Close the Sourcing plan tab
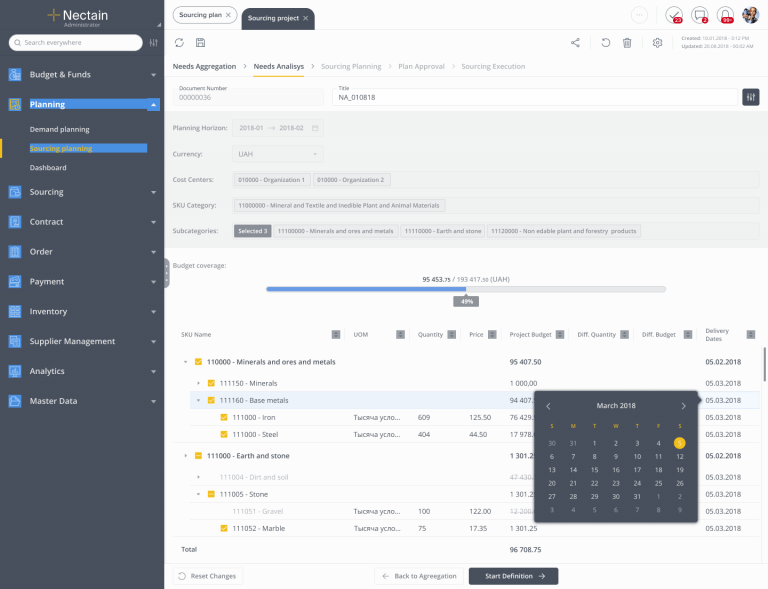The width and height of the screenshot is (768, 589). [x=228, y=15]
